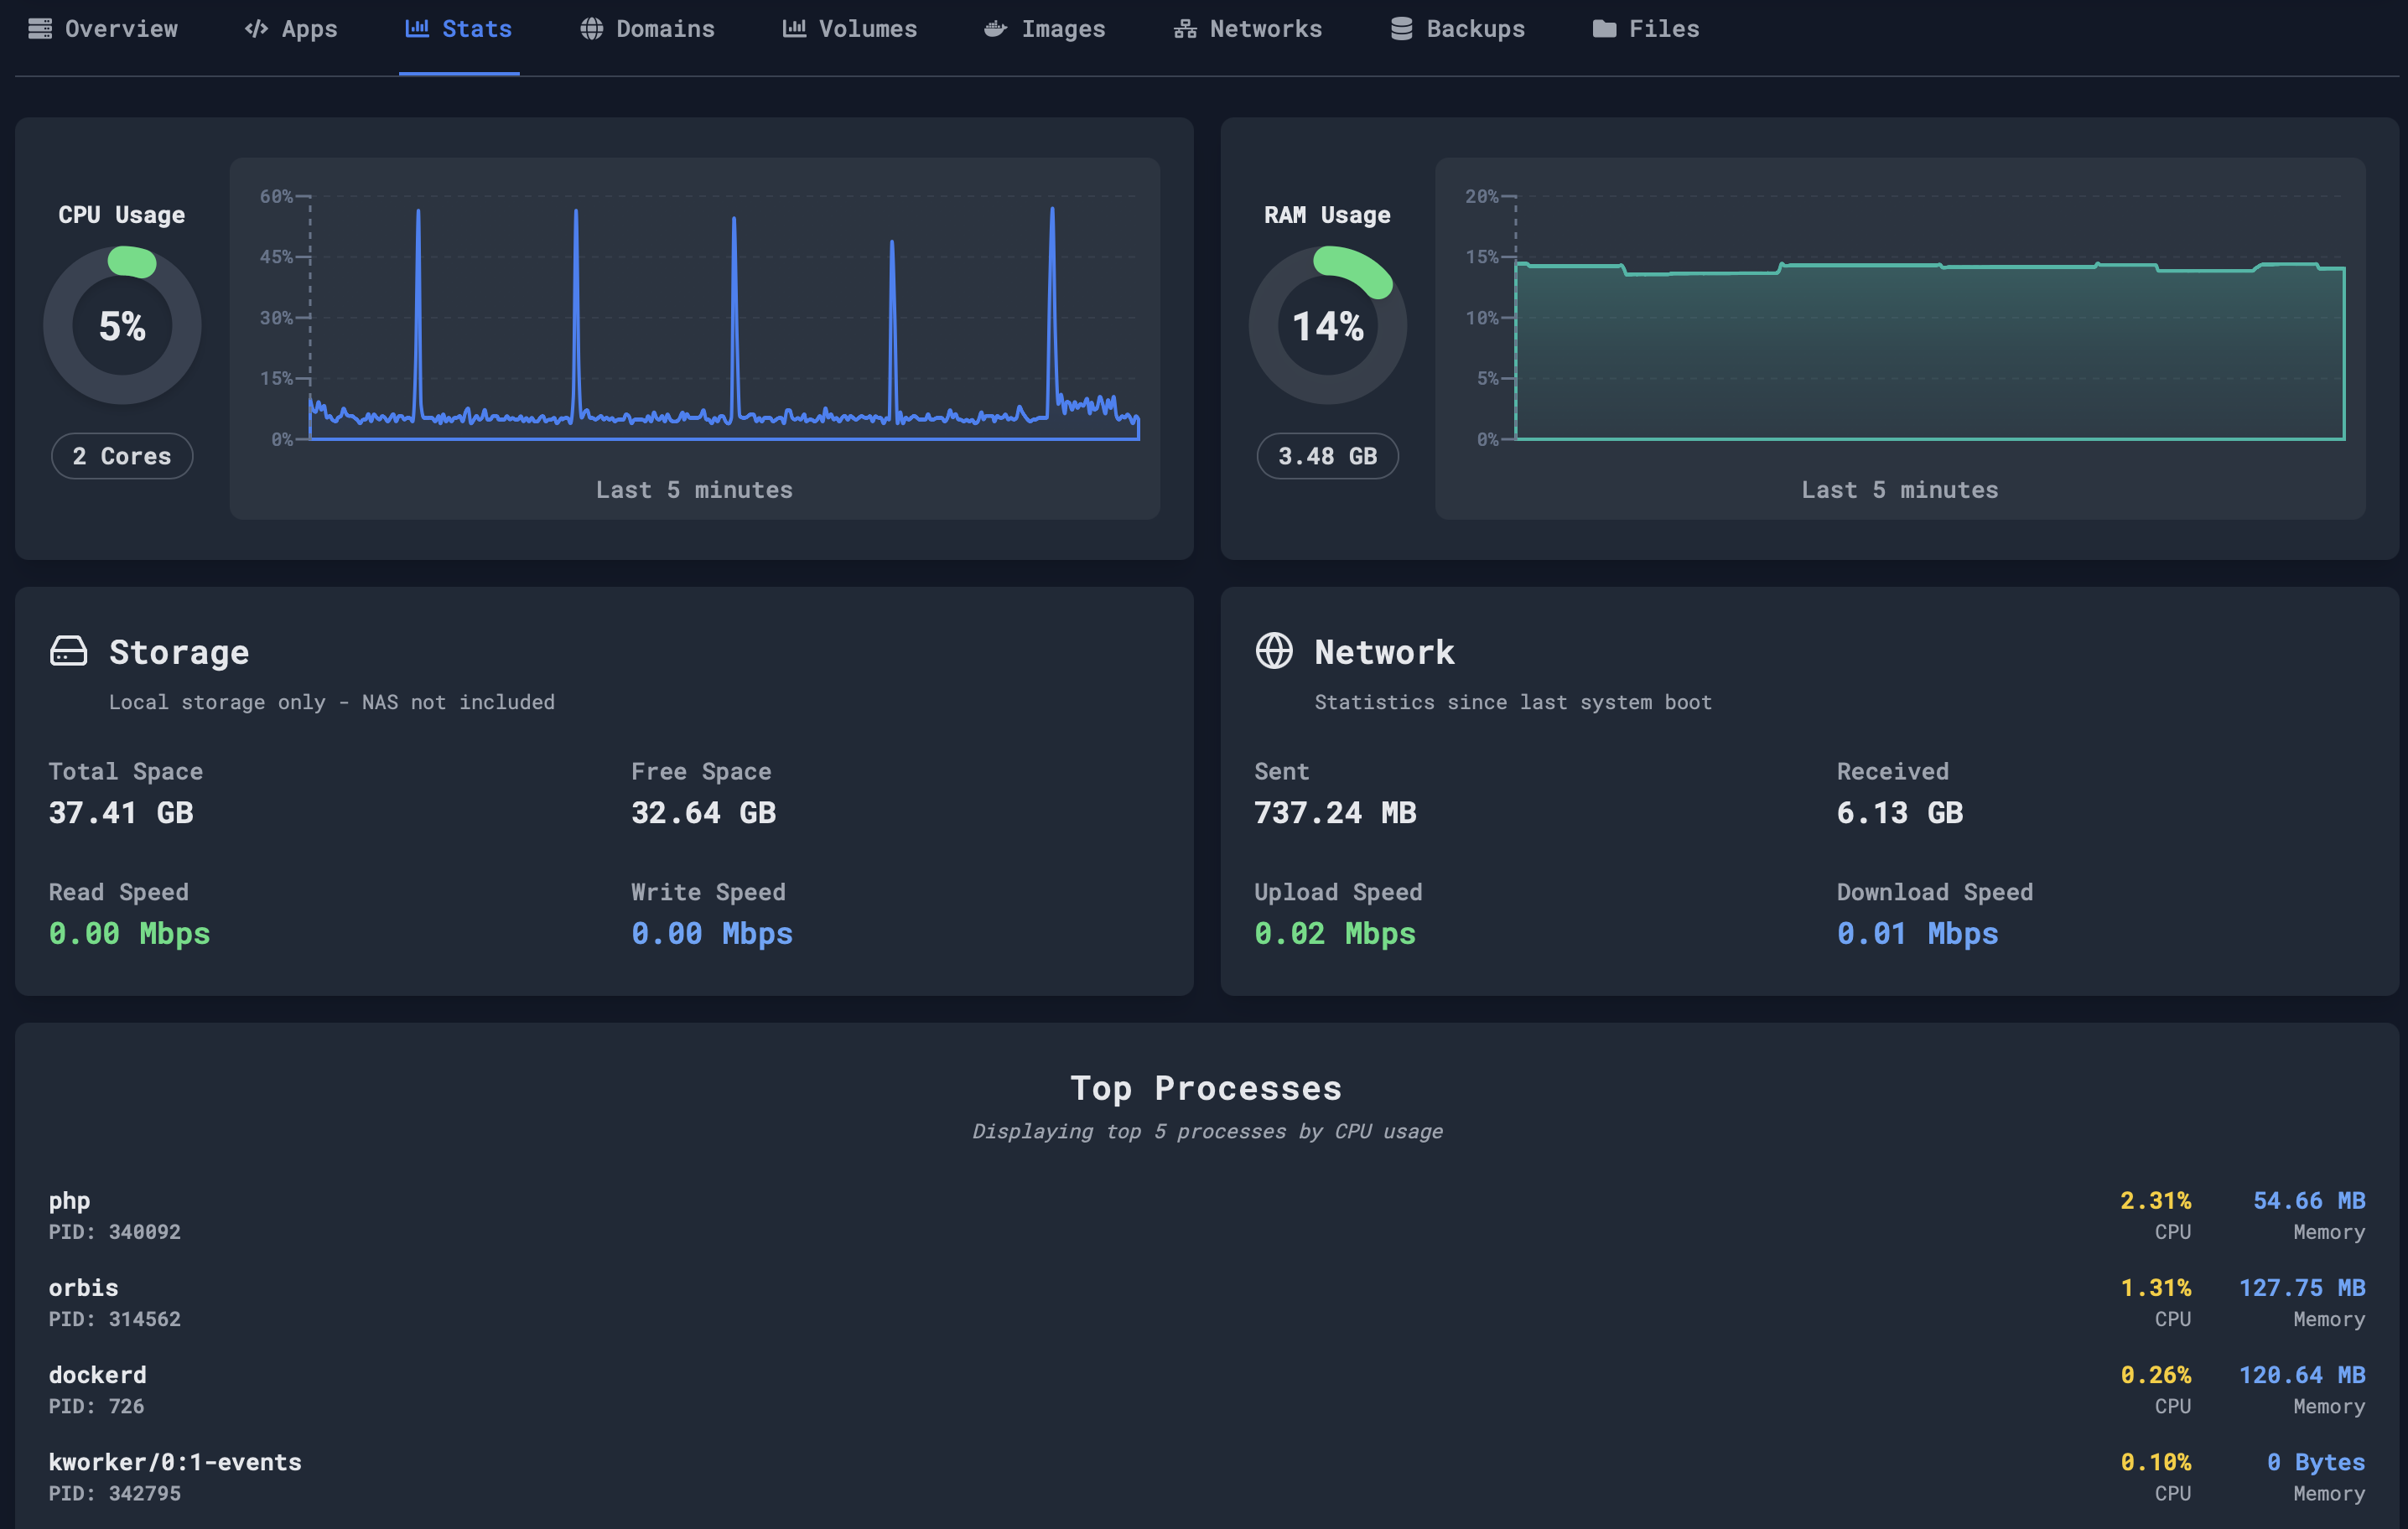Click the Write Speed 0.00 Mbps value

(712, 934)
